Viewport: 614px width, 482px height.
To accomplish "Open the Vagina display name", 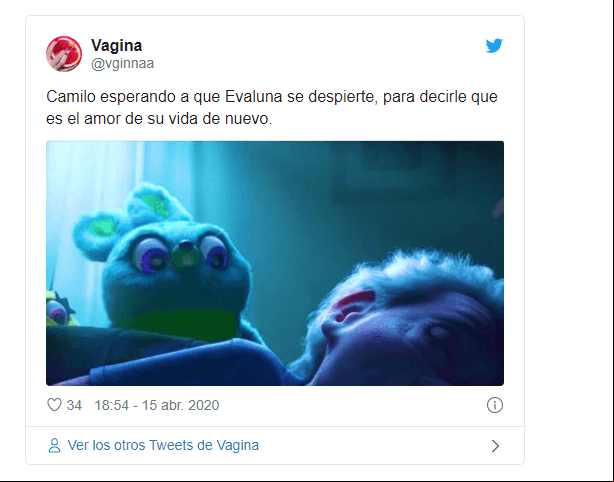I will click(x=116, y=45).
